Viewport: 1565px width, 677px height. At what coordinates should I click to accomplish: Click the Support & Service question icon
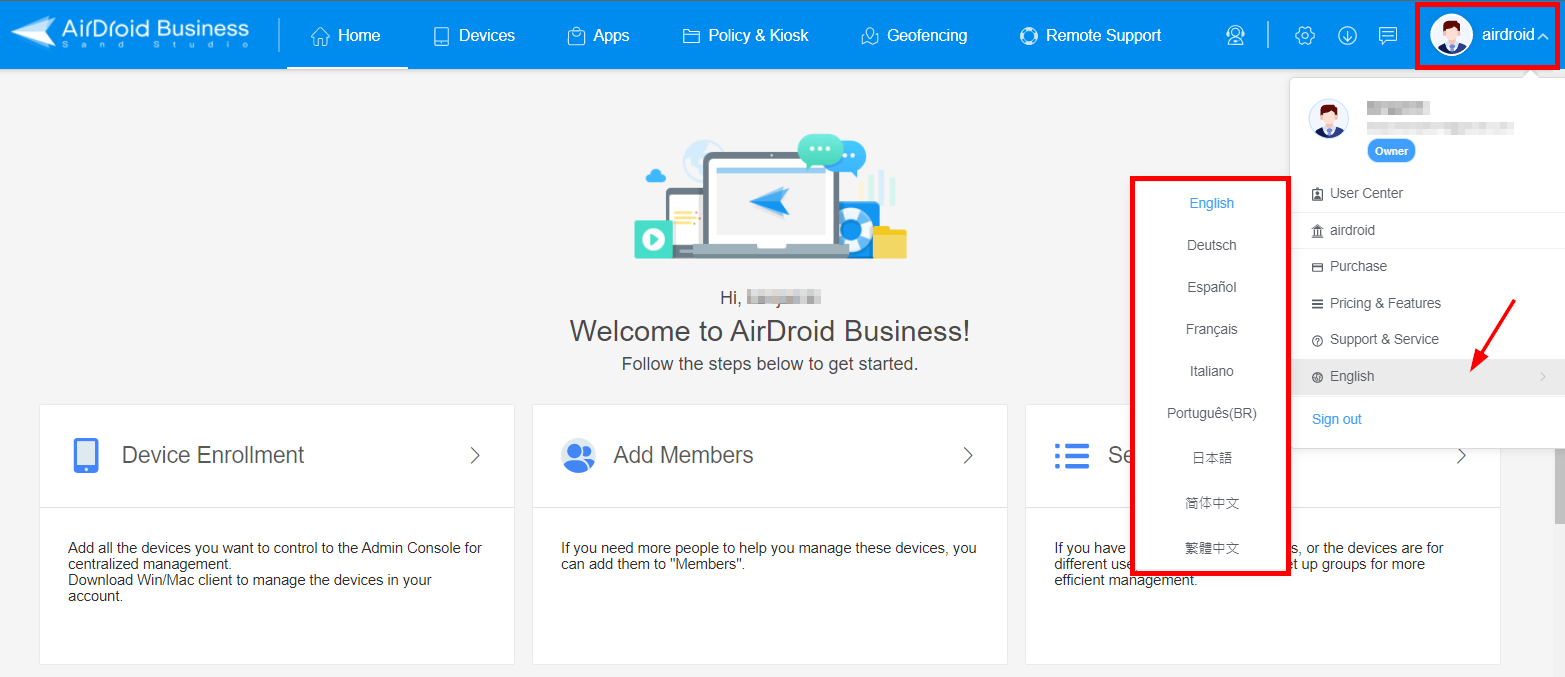click(x=1318, y=340)
